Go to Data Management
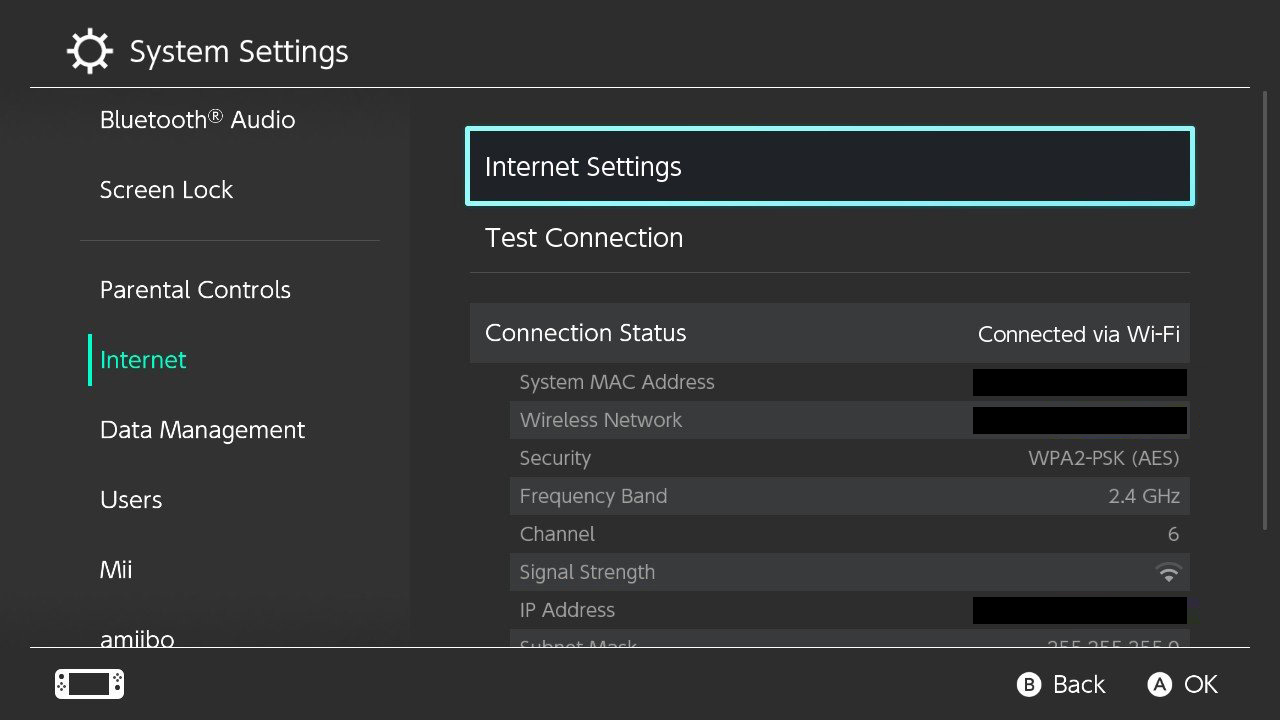This screenshot has height=720, width=1280. coord(202,430)
